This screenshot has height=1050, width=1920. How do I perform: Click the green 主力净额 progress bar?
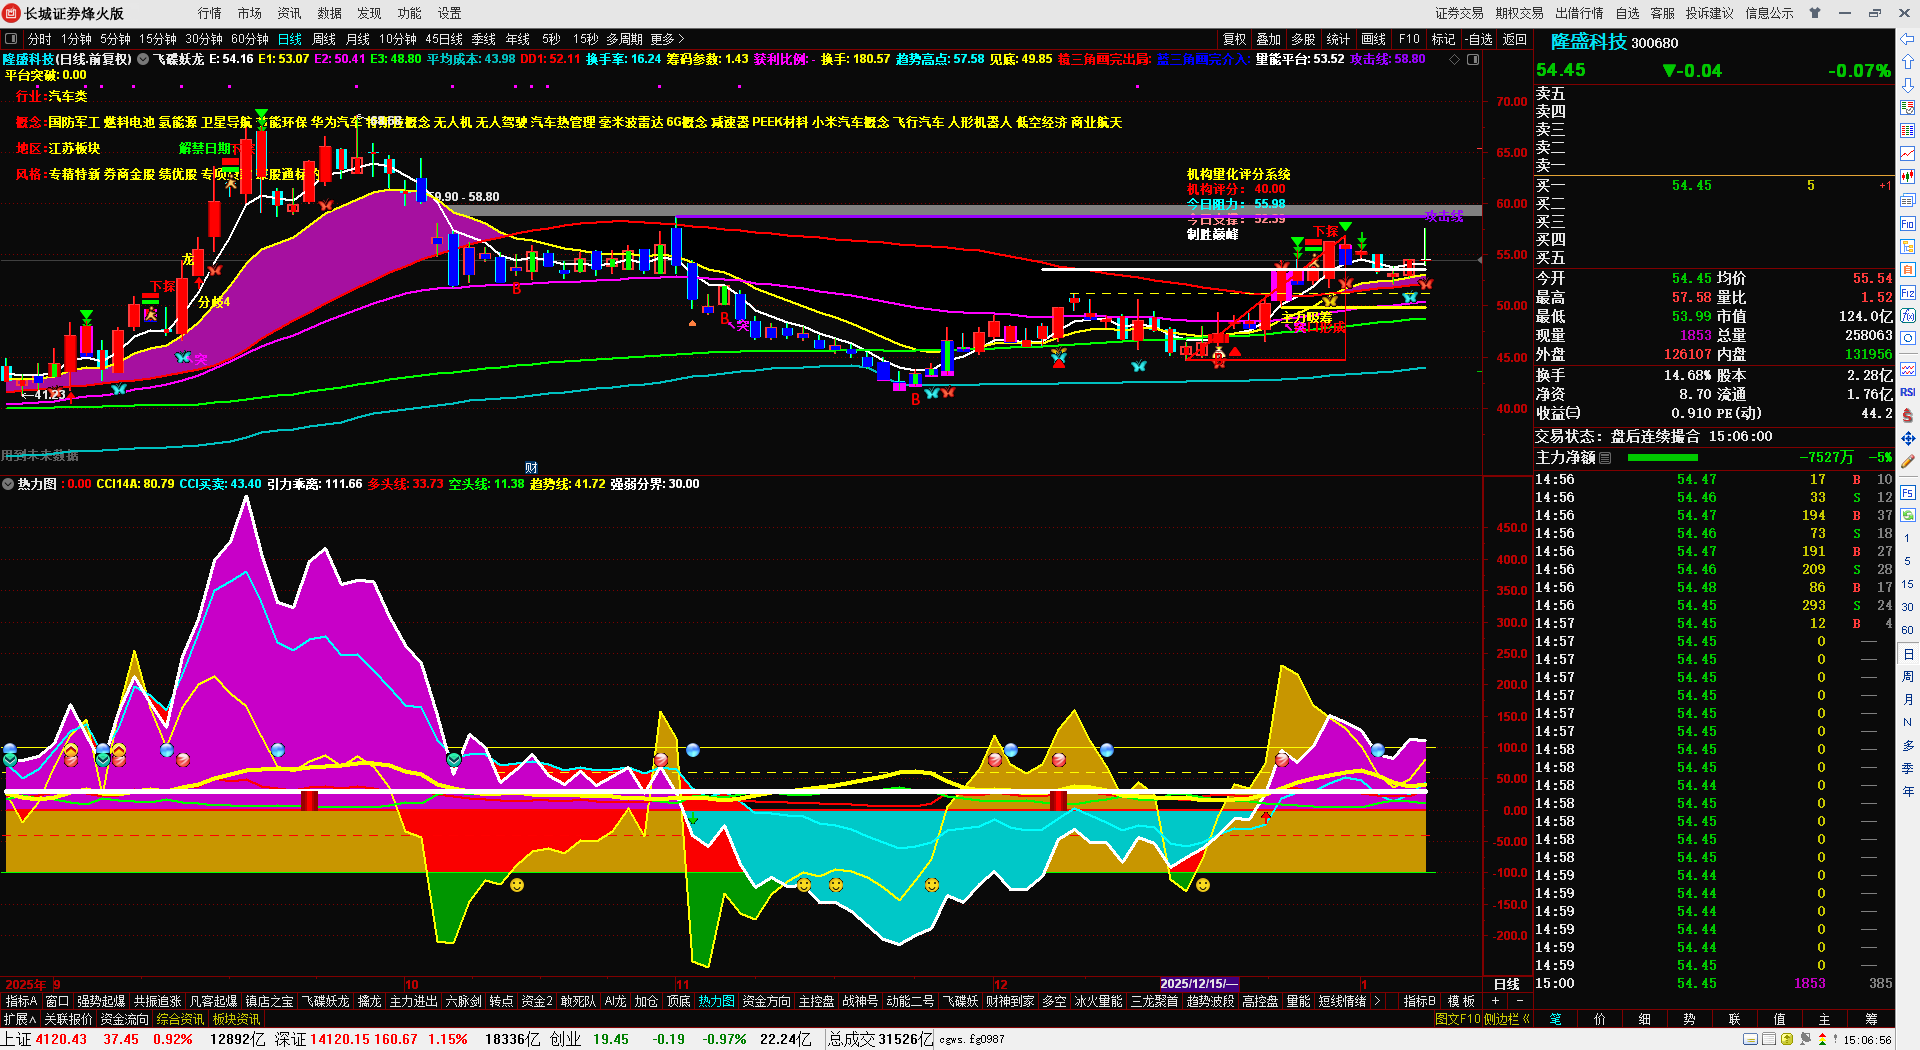[1662, 458]
